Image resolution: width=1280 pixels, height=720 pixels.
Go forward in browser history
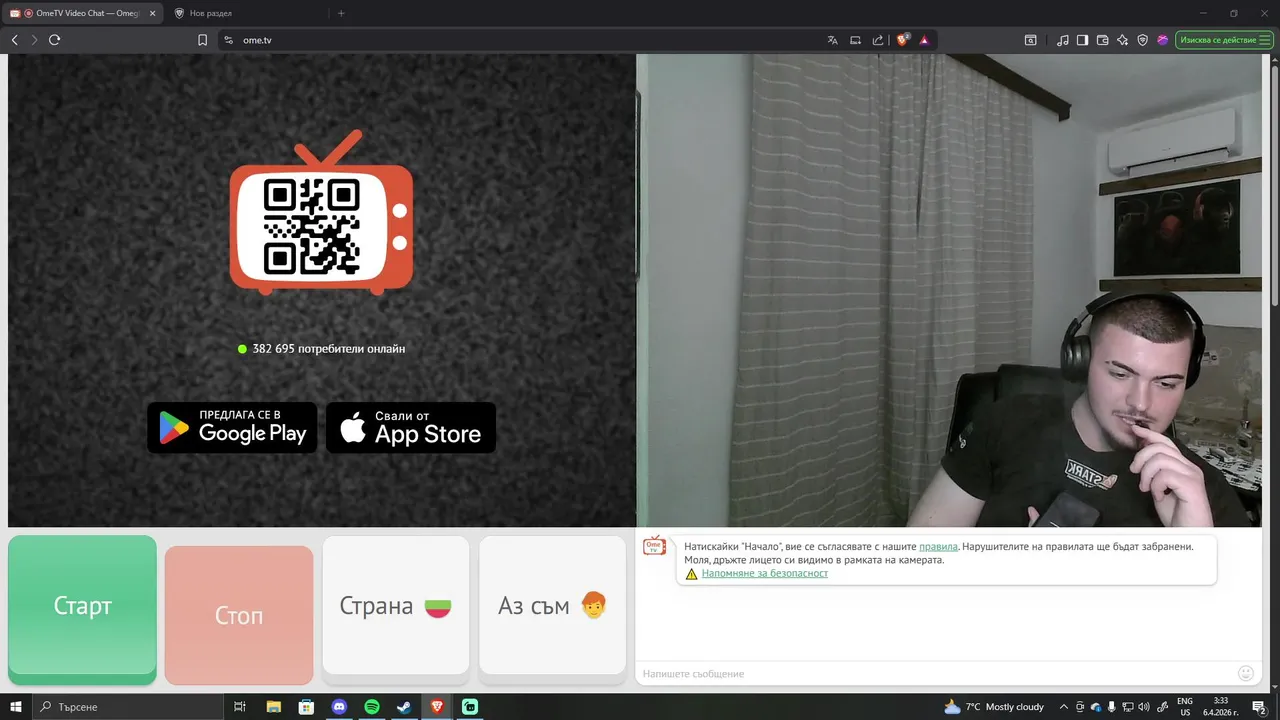(34, 40)
